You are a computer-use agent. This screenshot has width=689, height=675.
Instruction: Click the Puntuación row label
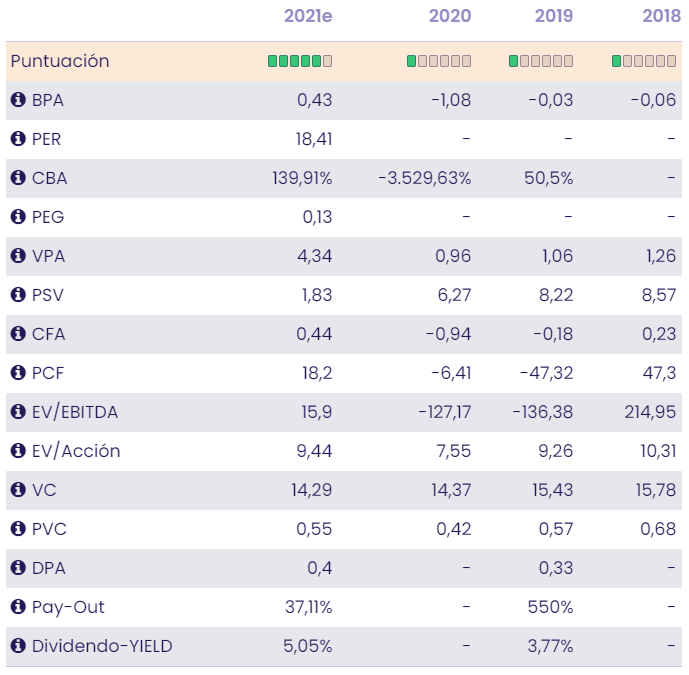point(60,61)
